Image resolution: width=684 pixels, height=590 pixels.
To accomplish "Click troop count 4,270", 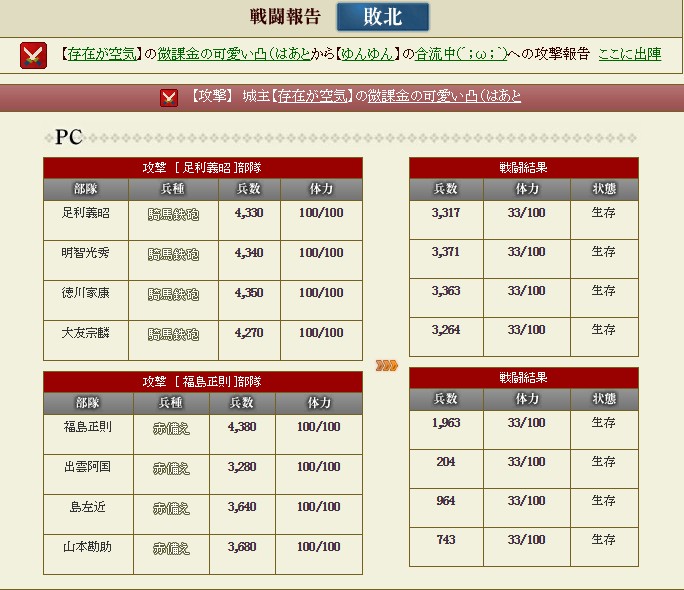I will click(x=249, y=333).
